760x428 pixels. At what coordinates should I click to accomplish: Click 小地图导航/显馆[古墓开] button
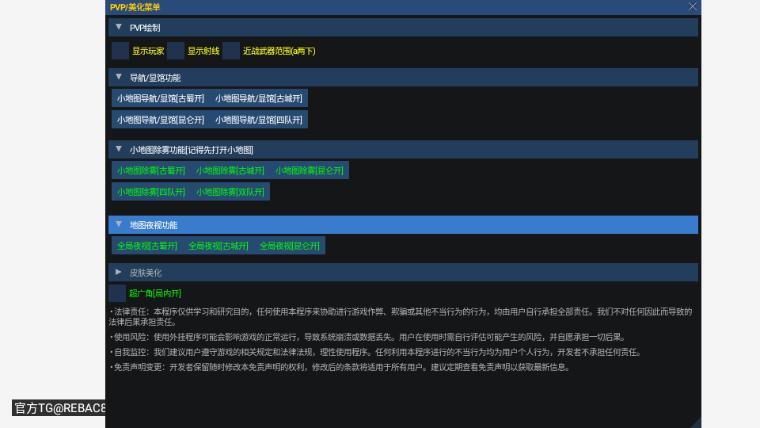tap(160, 98)
